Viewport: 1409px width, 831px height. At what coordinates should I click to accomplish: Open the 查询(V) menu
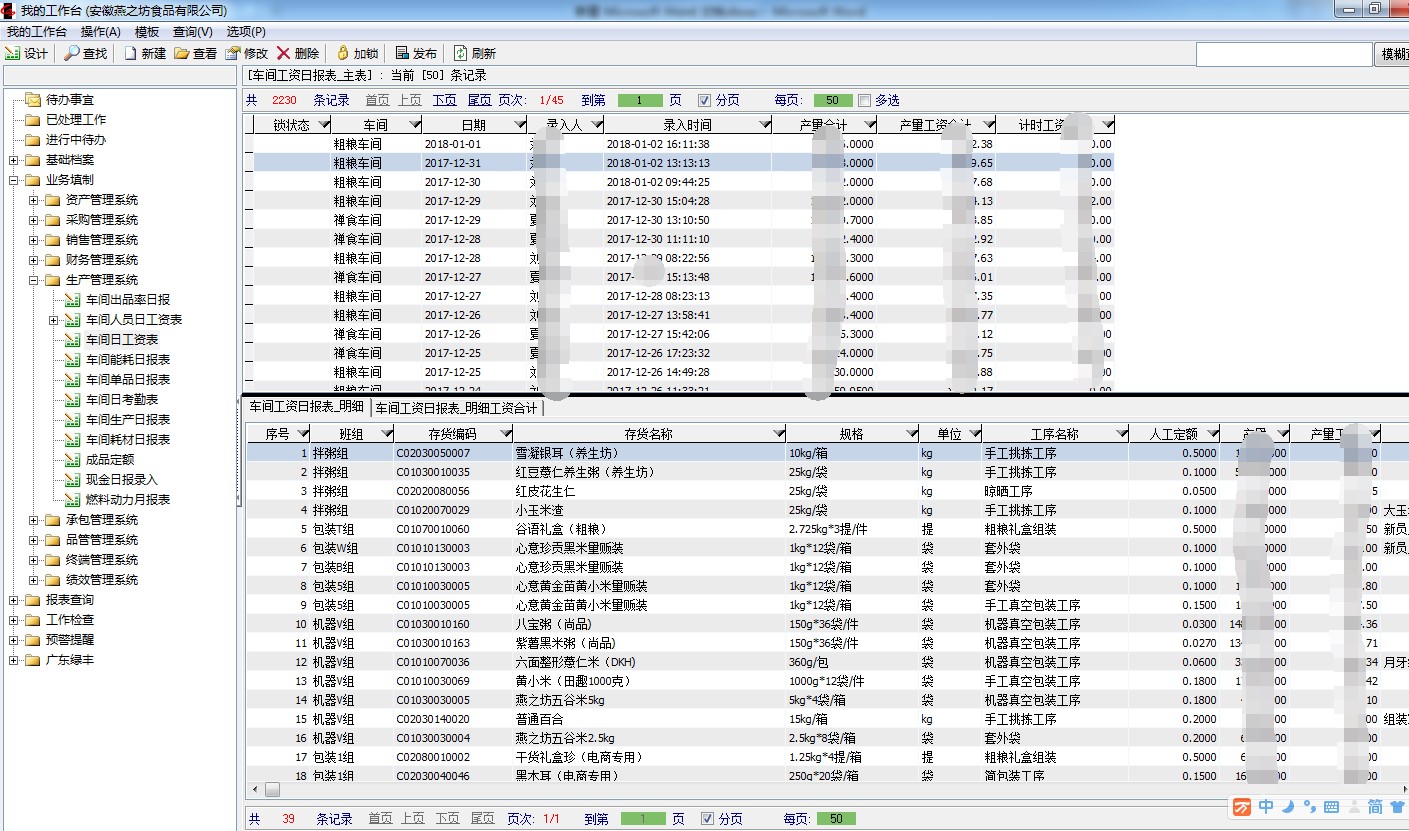[192, 31]
